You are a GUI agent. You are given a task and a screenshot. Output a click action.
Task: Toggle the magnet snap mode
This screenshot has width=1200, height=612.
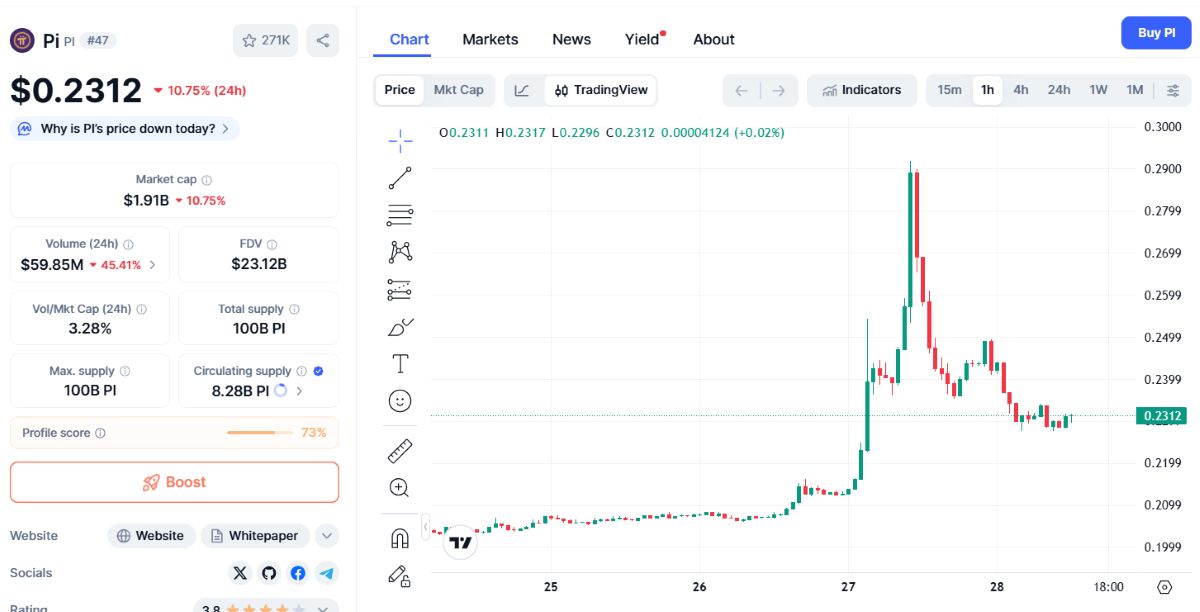pyautogui.click(x=400, y=538)
